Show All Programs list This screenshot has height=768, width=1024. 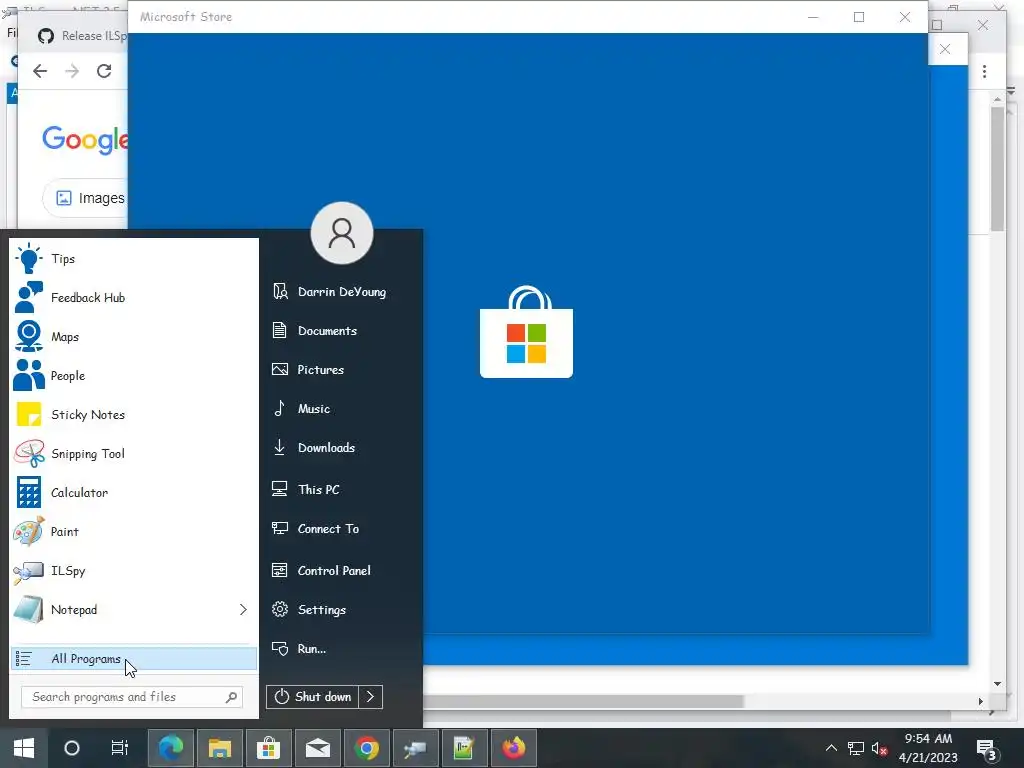pos(134,658)
